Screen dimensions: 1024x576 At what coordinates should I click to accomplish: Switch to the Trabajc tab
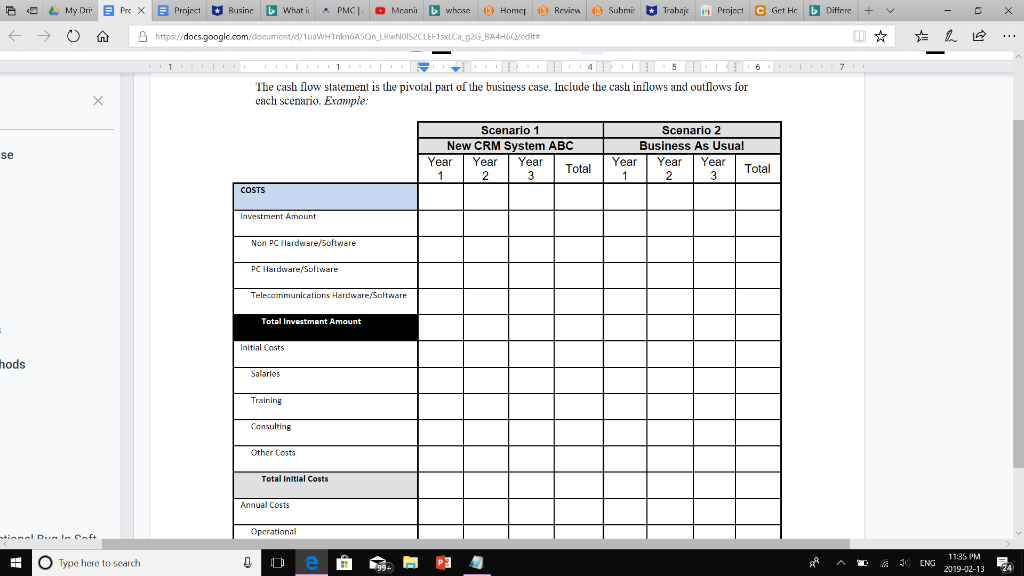[667, 10]
